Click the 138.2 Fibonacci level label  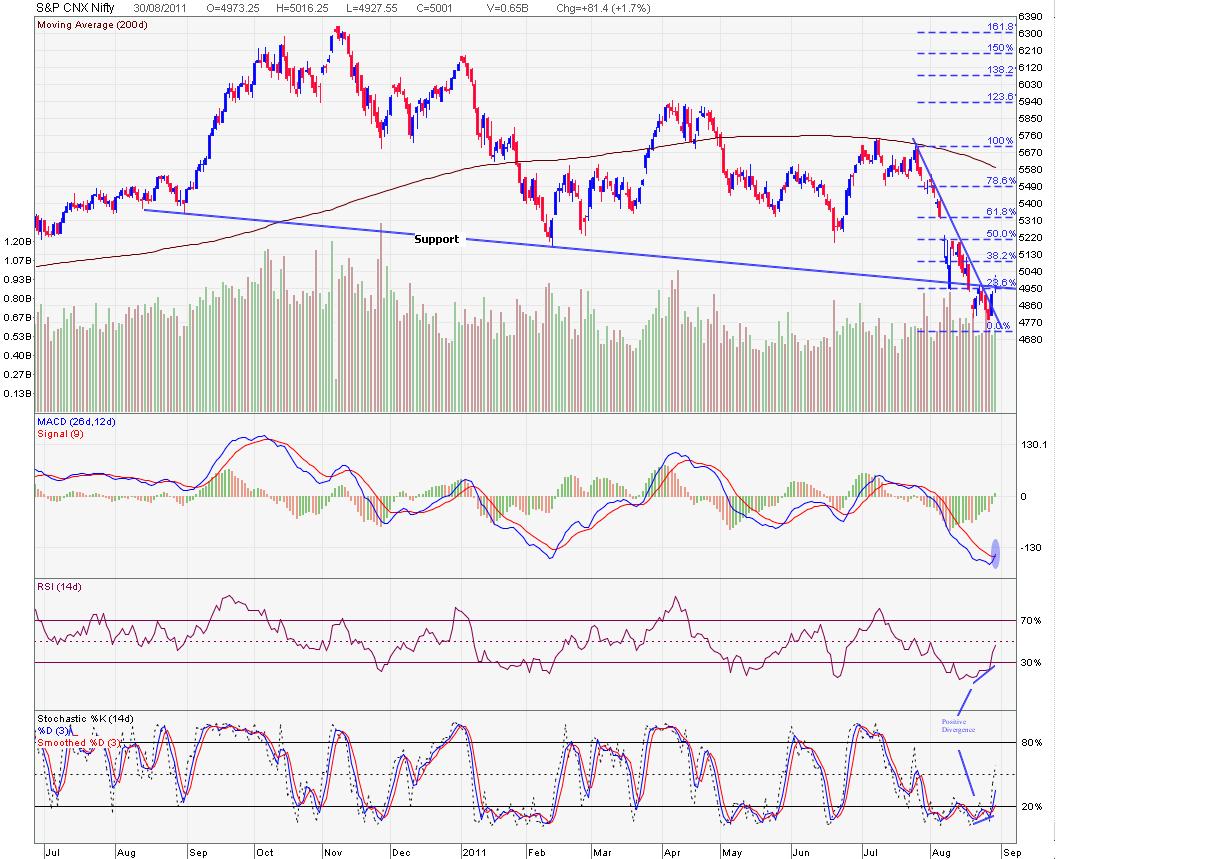coord(1001,69)
